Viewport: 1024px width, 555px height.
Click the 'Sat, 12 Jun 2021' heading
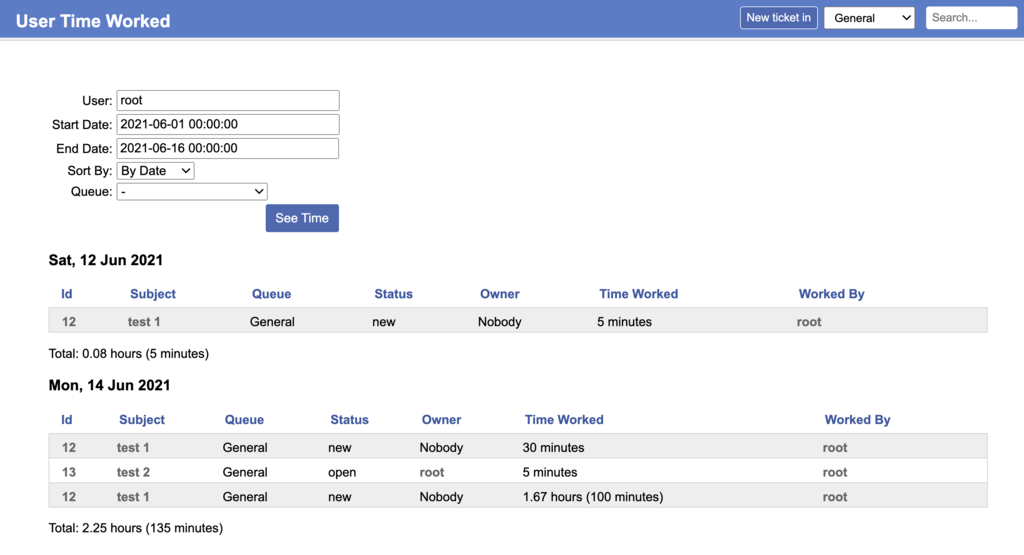[x=106, y=260]
